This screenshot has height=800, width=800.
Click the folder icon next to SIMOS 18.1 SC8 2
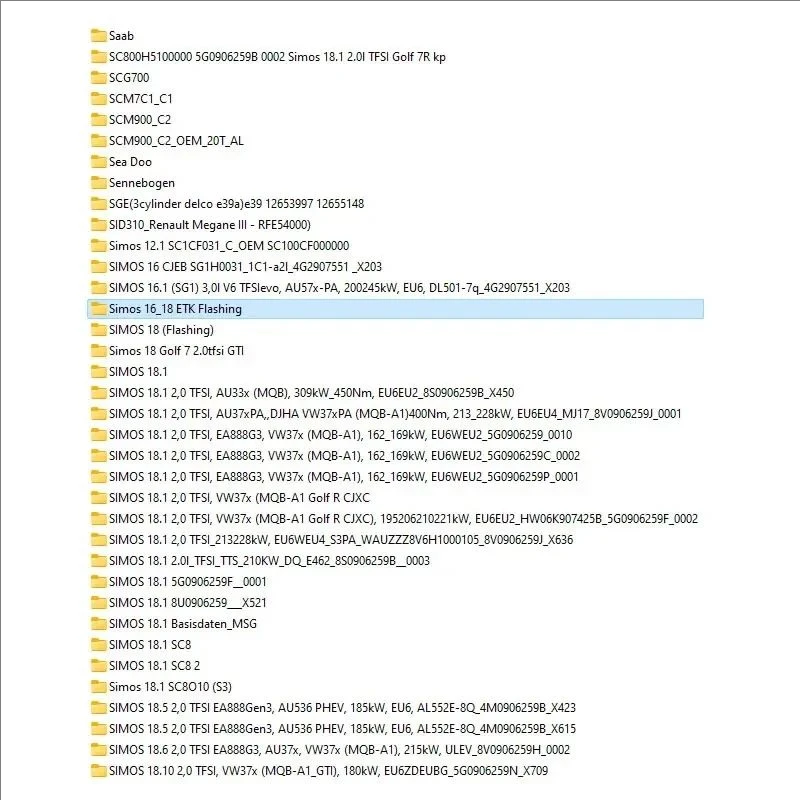click(98, 665)
